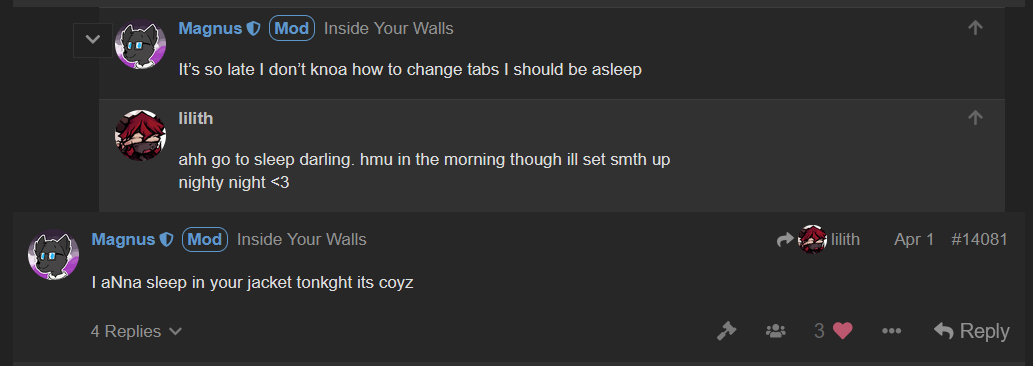The width and height of the screenshot is (1033, 366).
Task: Open lilith username in quoted reply
Action: 196,118
